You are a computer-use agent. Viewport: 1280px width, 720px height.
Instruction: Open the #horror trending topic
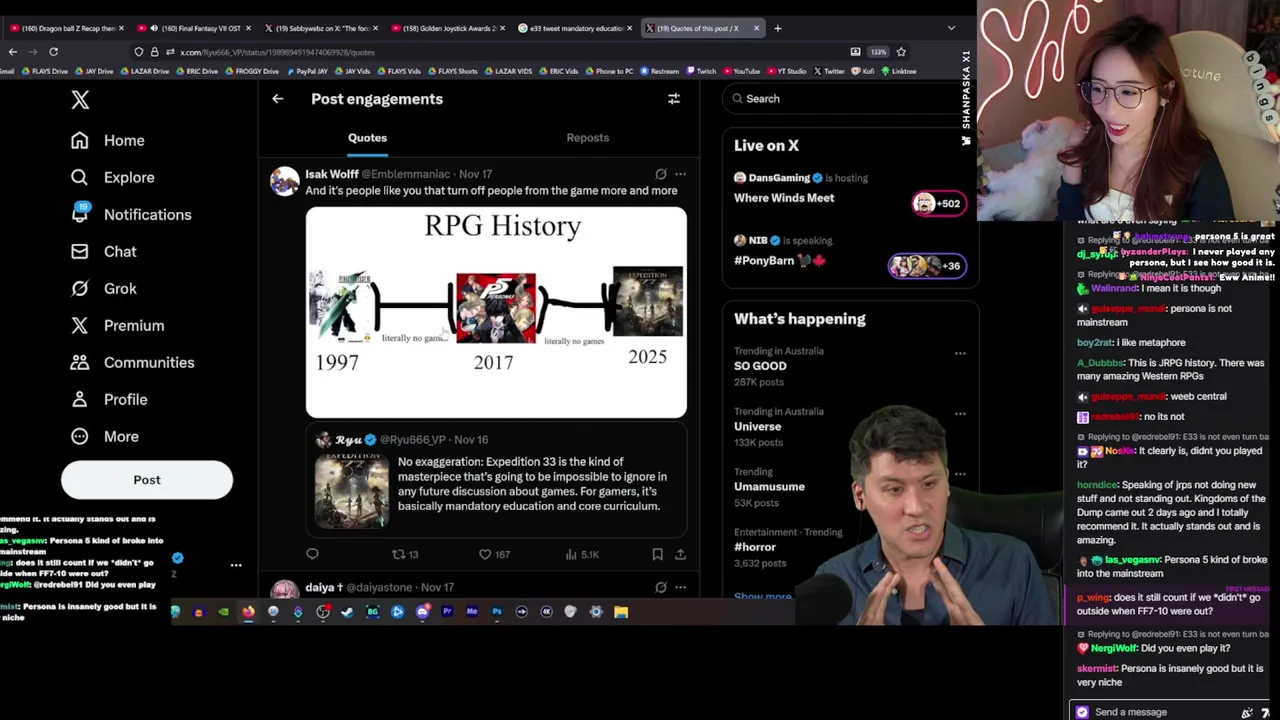point(755,547)
